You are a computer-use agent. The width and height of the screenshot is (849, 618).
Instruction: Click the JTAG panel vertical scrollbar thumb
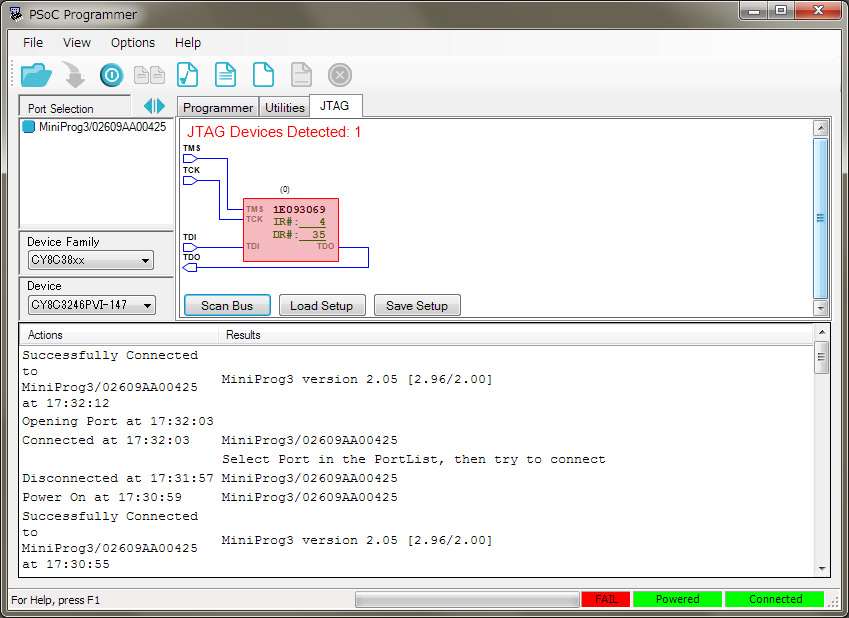[x=820, y=218]
